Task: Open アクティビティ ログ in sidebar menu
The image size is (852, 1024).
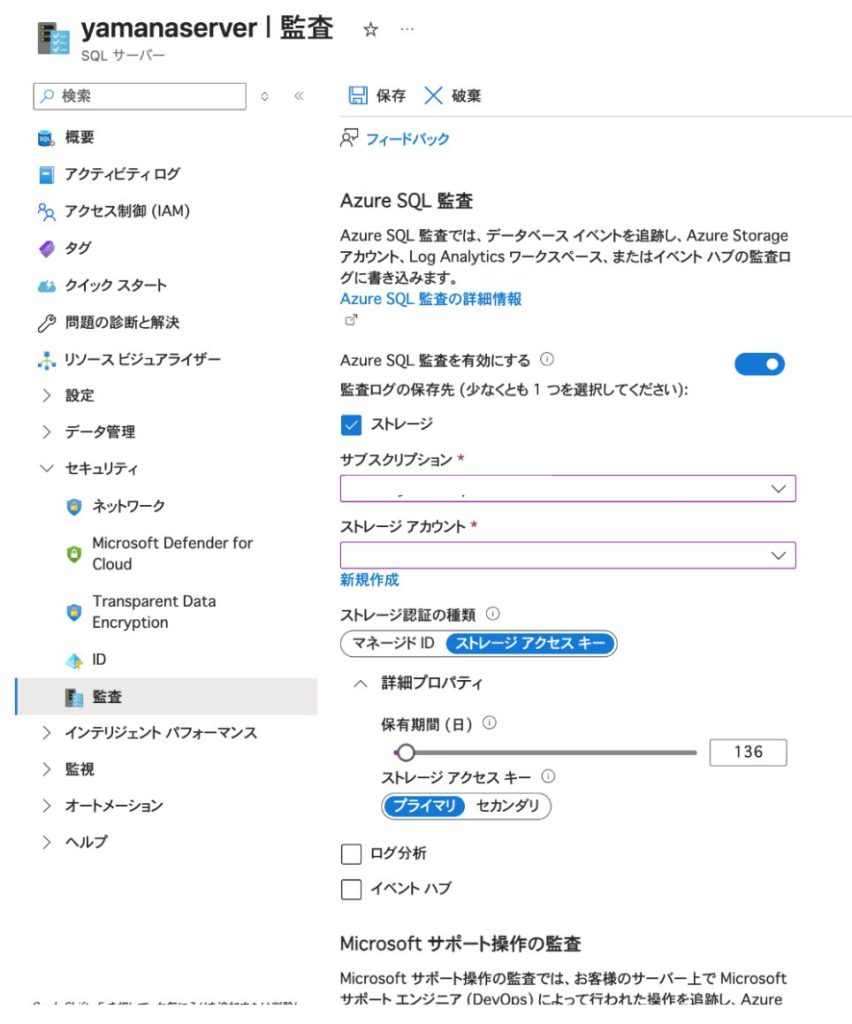Action: (122, 174)
